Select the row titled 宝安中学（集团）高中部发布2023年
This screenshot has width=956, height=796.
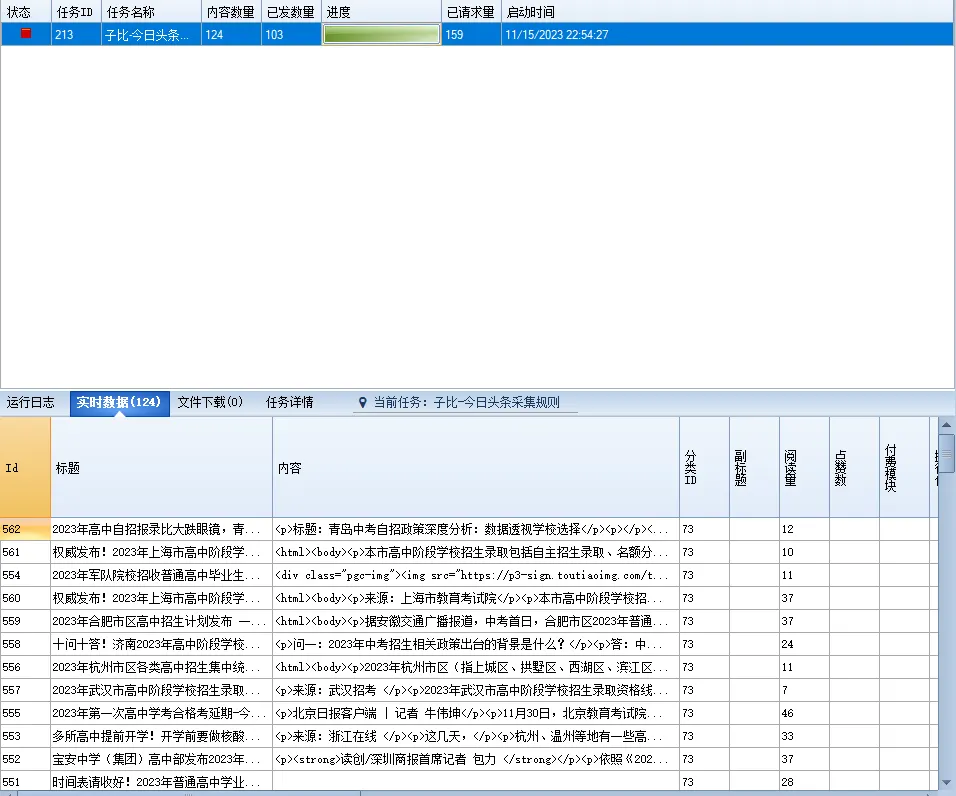468,759
